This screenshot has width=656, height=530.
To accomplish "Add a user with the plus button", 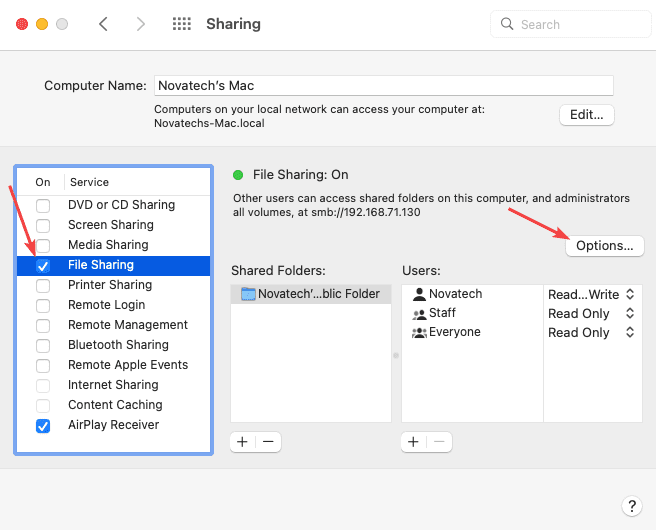I will 413,441.
